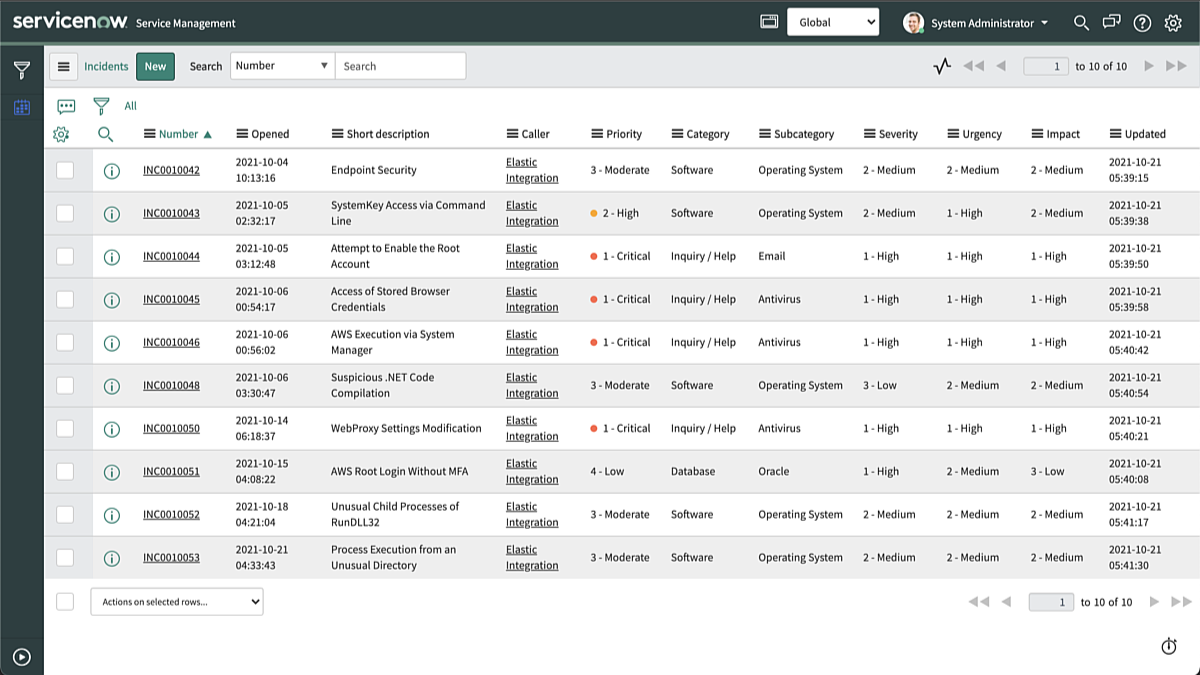The height and width of the screenshot is (675, 1200).
Task: Open Actions on selected rows dropdown
Action: pyautogui.click(x=177, y=601)
